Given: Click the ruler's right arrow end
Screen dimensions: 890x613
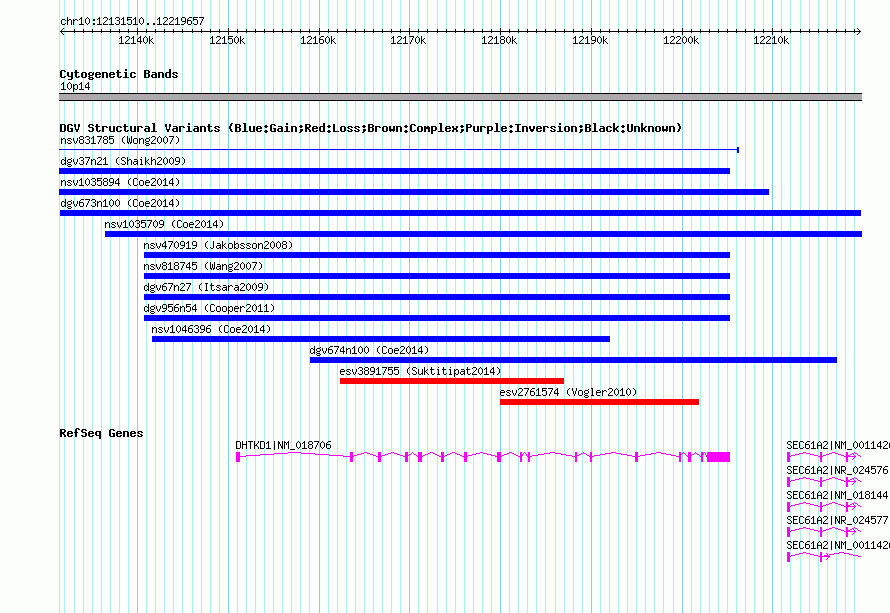Looking at the screenshot, I should [859, 31].
